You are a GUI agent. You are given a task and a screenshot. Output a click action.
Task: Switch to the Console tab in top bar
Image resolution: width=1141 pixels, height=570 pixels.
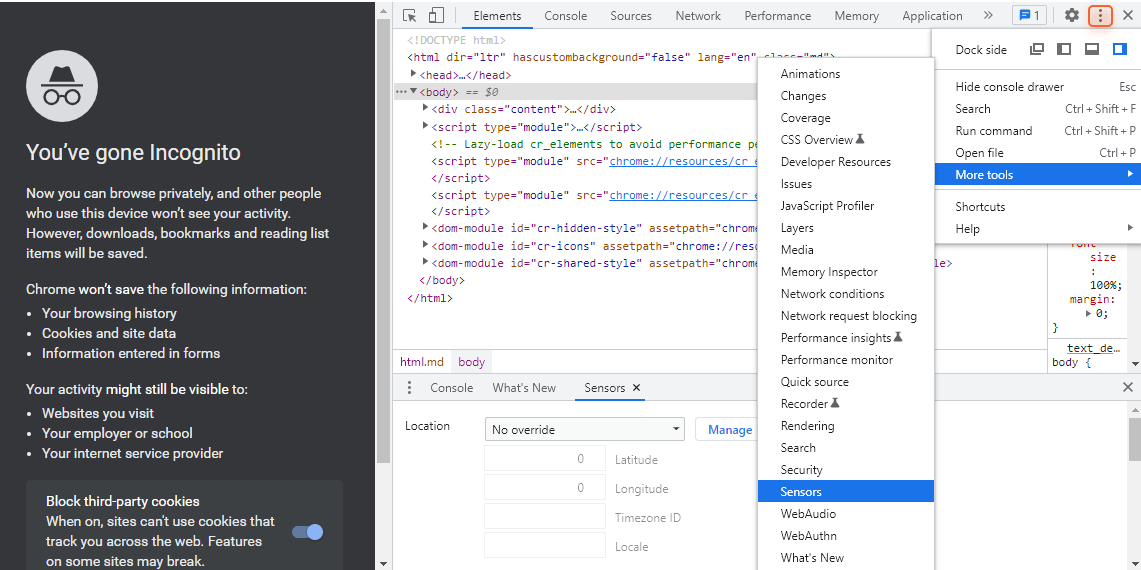pyautogui.click(x=565, y=15)
